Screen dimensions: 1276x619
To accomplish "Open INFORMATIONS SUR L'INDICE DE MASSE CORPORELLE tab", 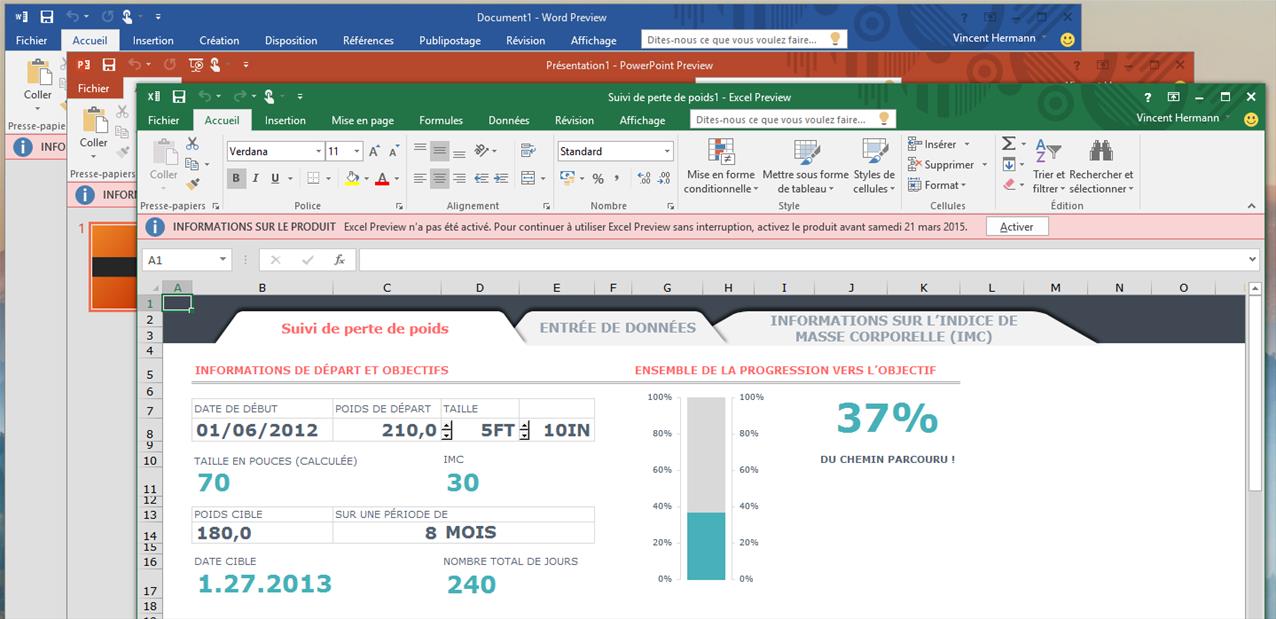I will [893, 329].
